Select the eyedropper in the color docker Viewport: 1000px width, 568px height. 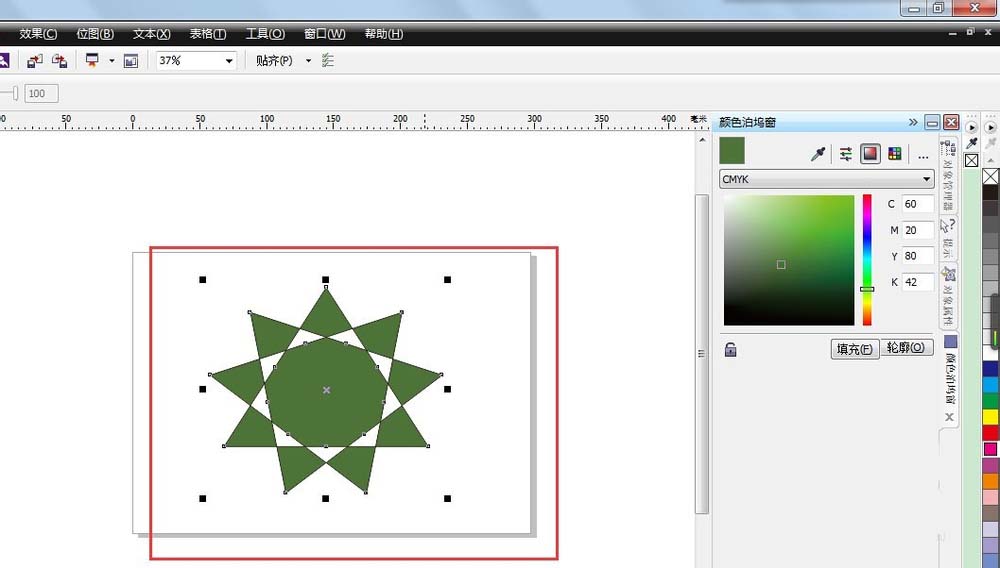point(818,154)
